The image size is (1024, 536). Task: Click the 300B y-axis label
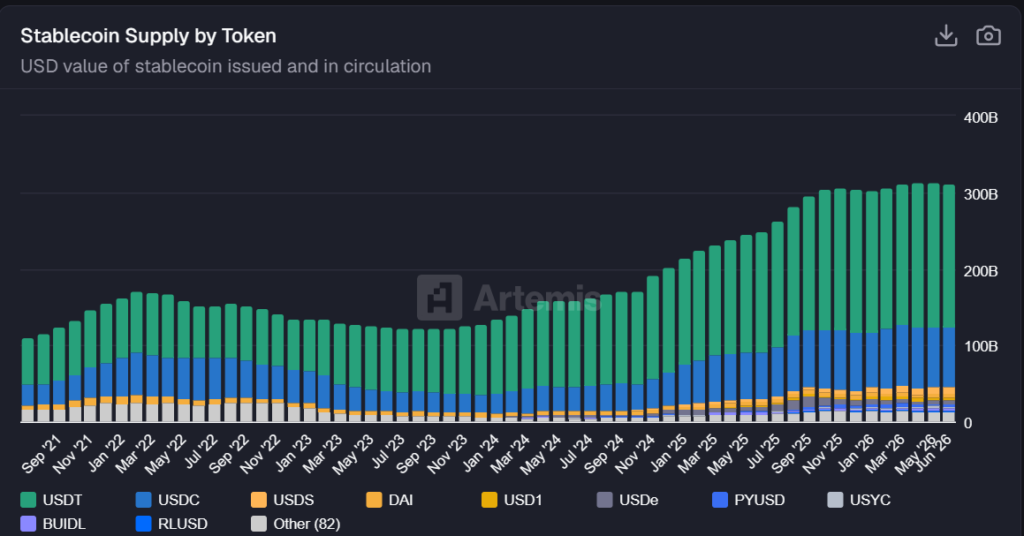[981, 195]
